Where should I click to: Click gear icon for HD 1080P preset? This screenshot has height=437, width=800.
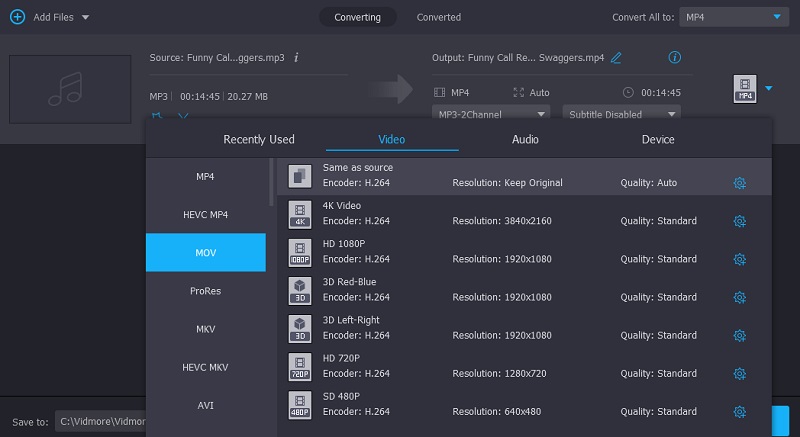coord(740,259)
